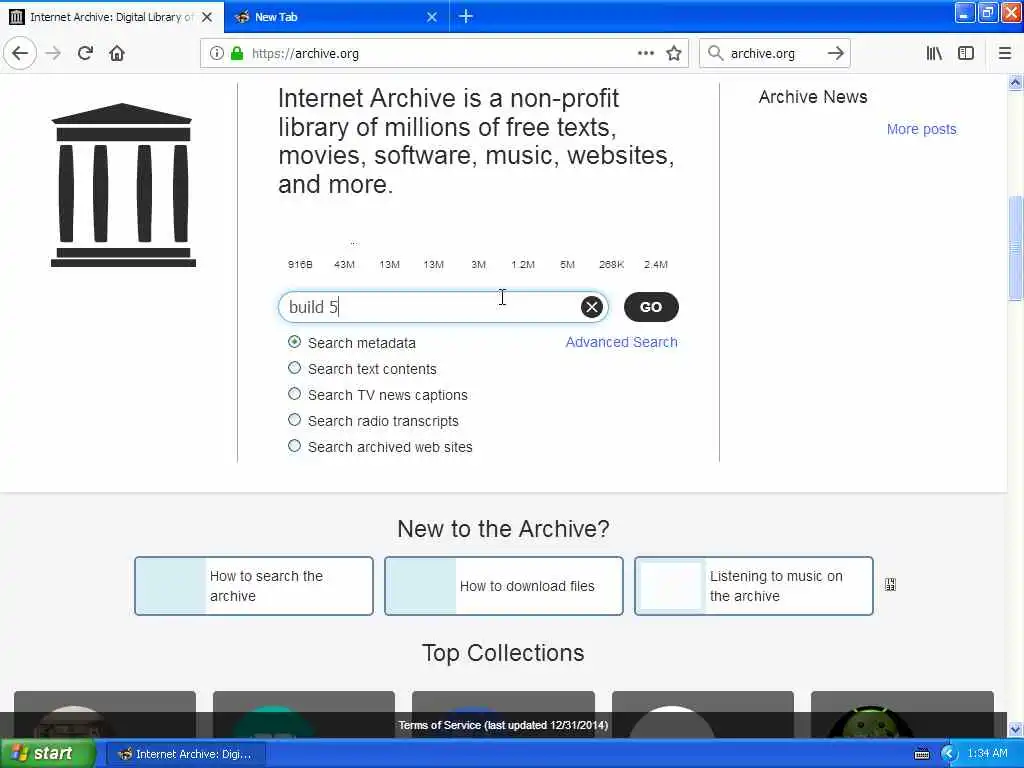Open Internet Archive taskbar window button
Image resolution: width=1024 pixels, height=768 pixels.
(x=186, y=754)
